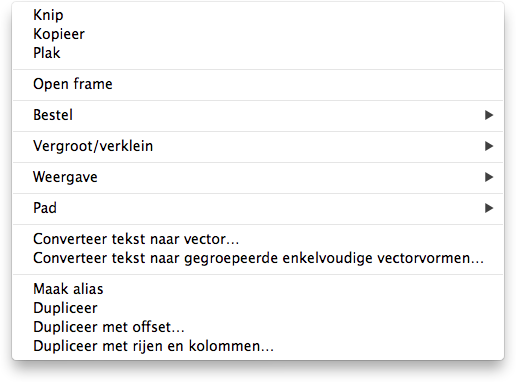Open the Bestel submenu
Screen dimensions: 516x382
point(258,115)
